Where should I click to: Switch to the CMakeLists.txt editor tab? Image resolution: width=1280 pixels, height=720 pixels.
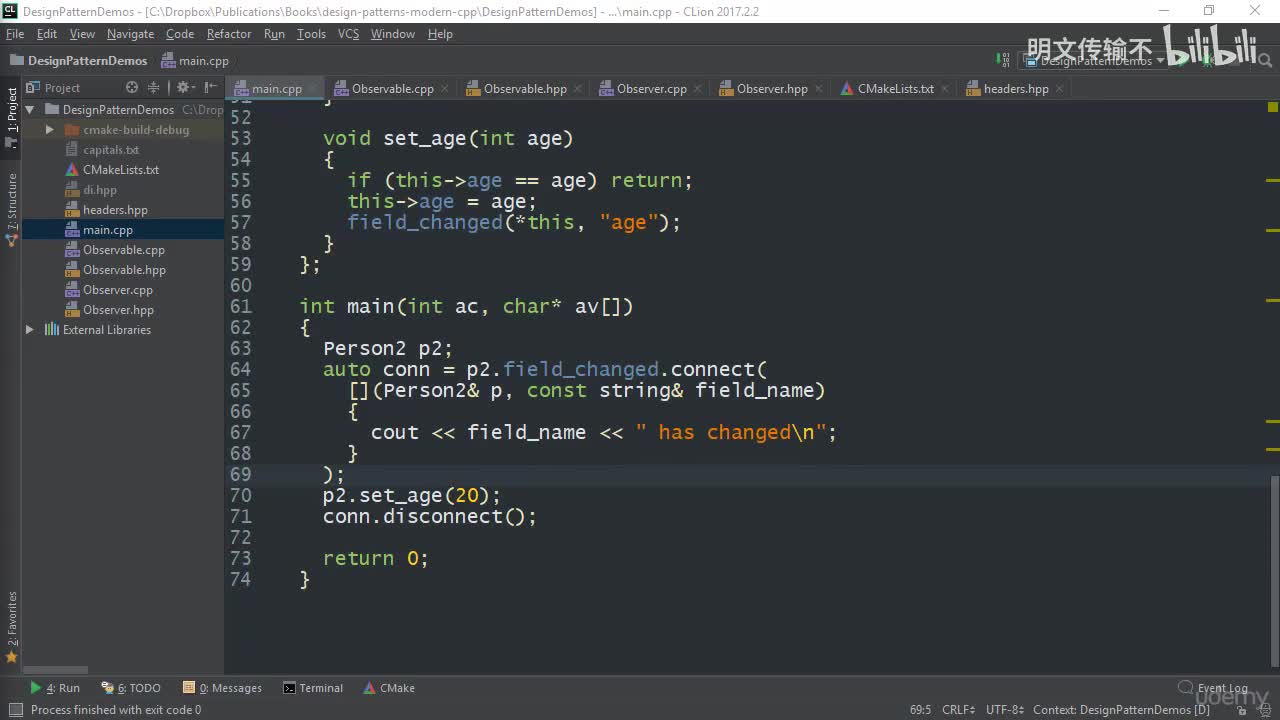(895, 89)
